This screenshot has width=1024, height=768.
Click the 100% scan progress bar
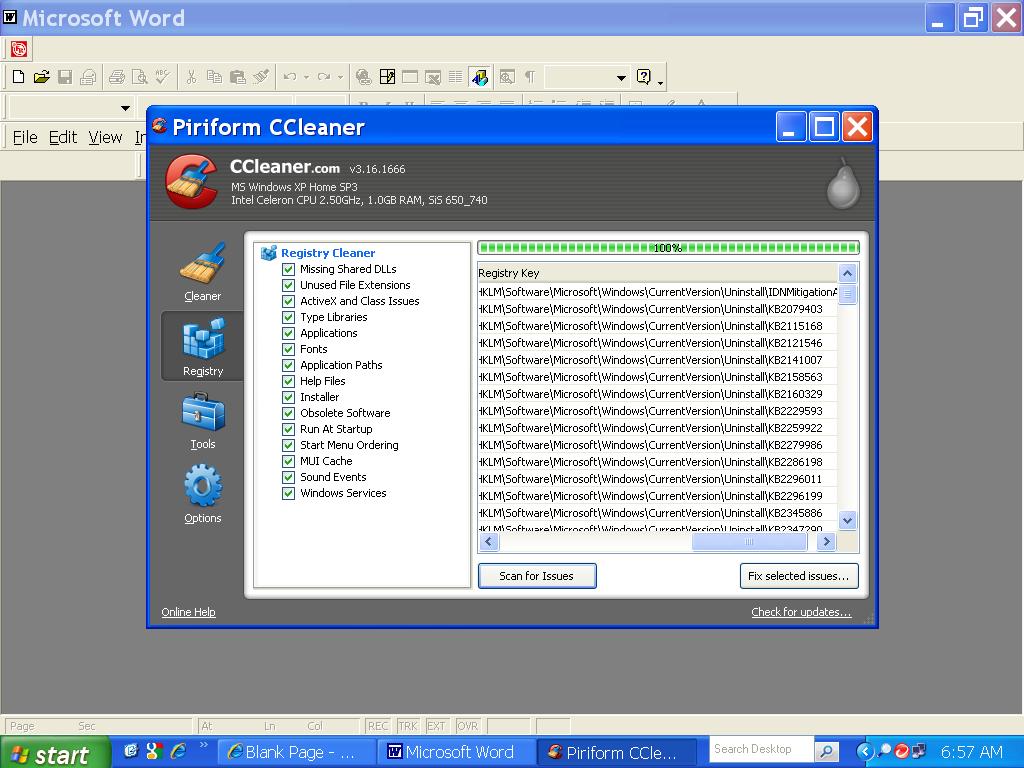click(x=668, y=248)
